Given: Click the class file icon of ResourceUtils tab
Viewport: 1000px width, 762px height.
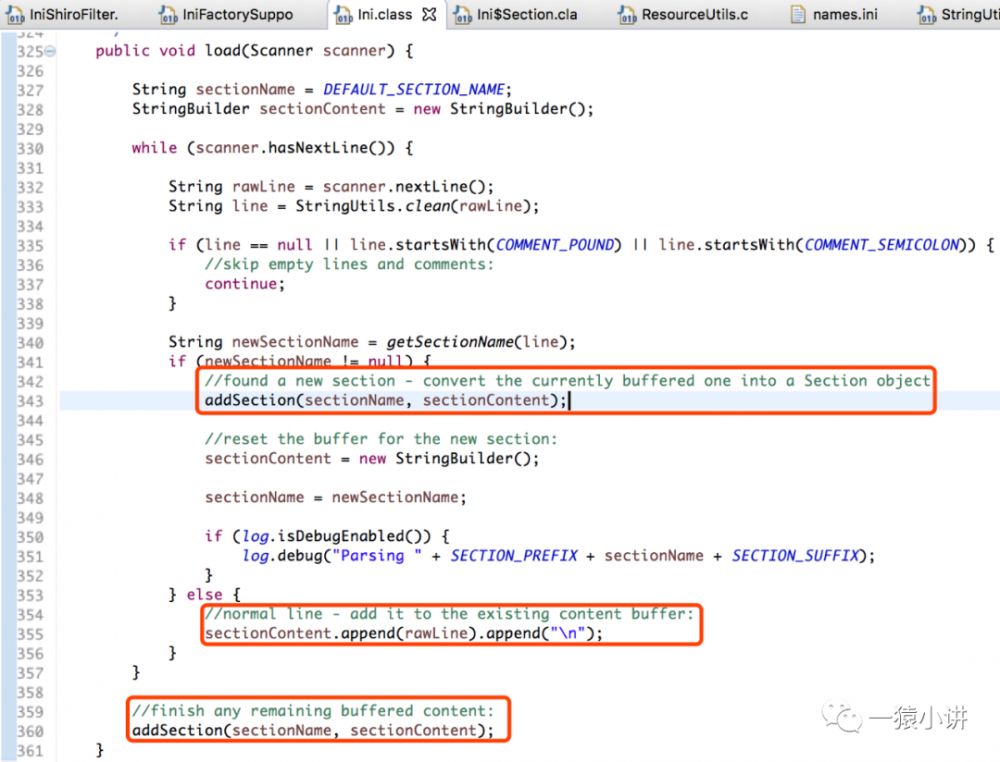Looking at the screenshot, I should pos(628,15).
